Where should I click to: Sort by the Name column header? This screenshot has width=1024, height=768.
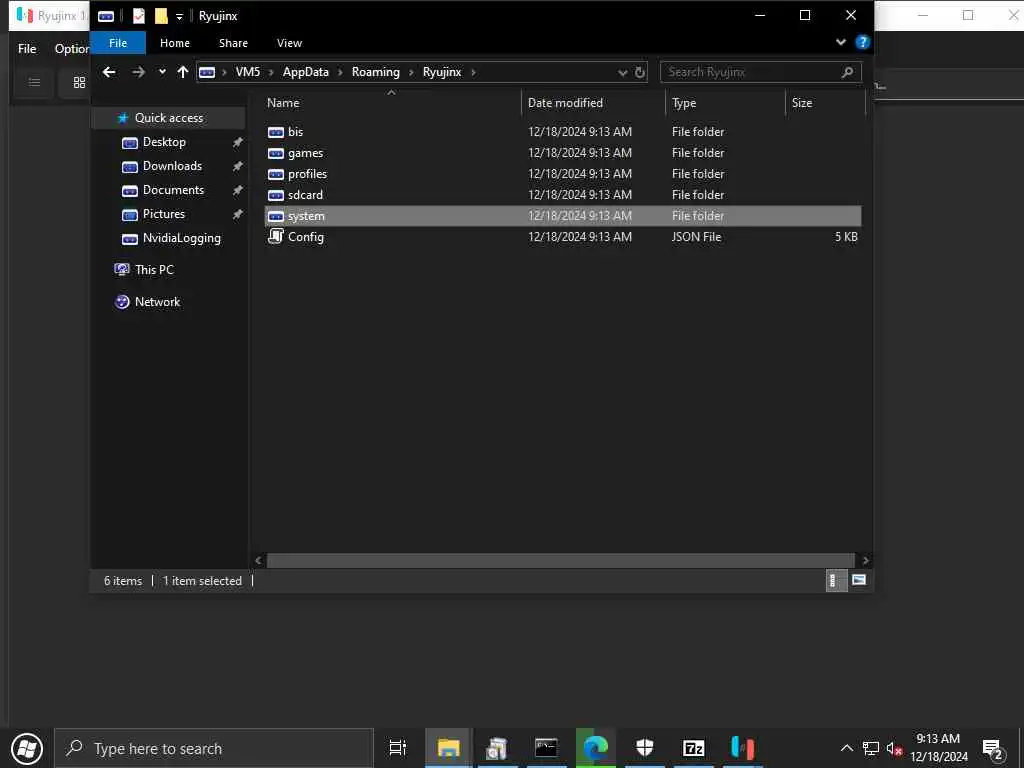coord(283,103)
